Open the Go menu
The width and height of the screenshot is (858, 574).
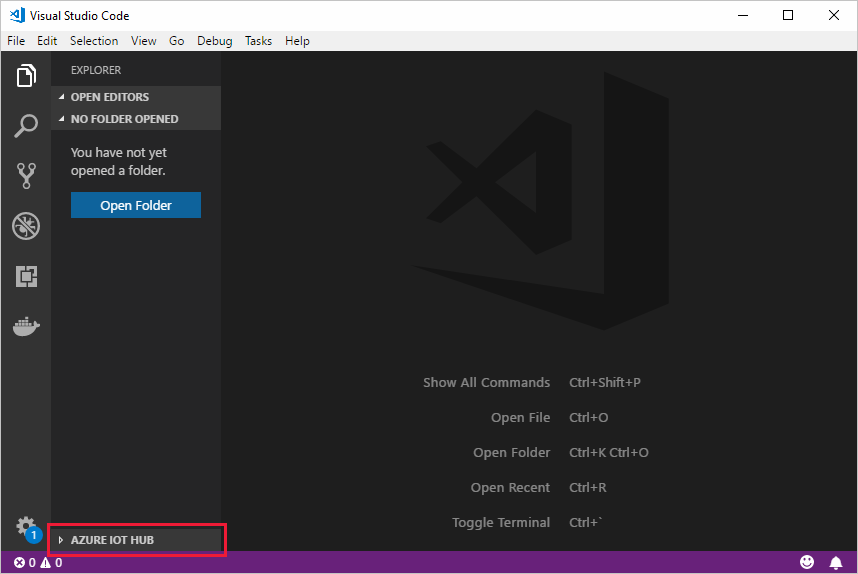(176, 41)
